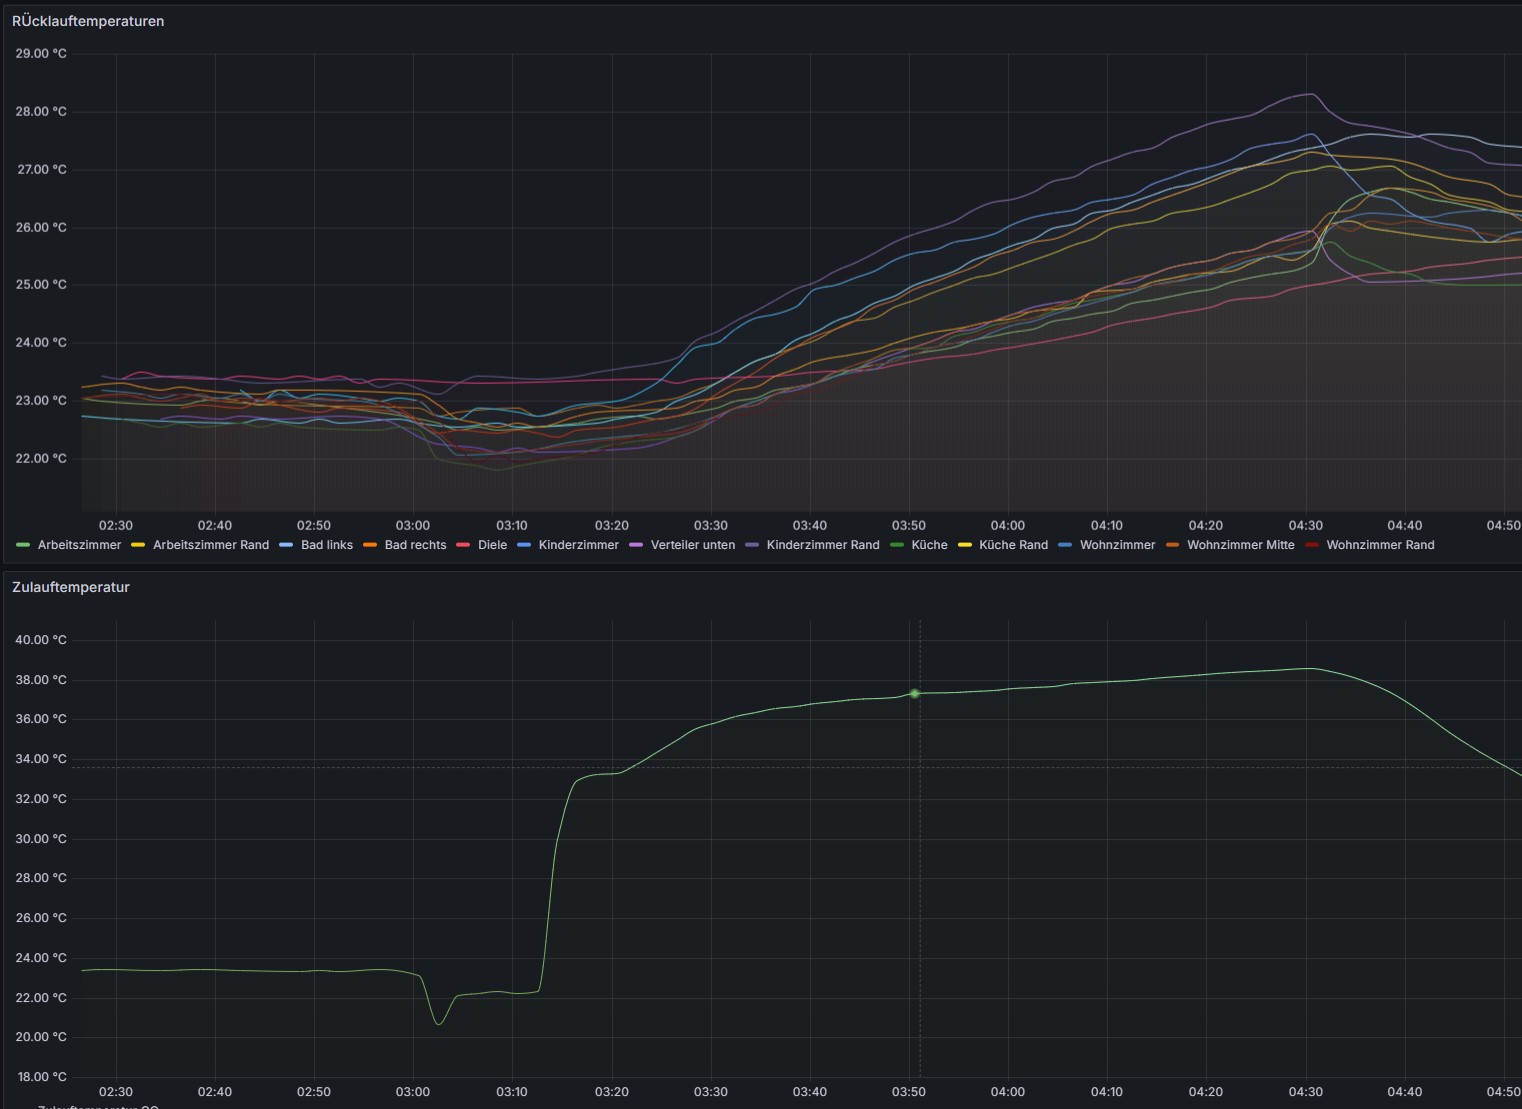The image size is (1522, 1109).
Task: Click the Küche Rand legend label
Action: point(1013,545)
